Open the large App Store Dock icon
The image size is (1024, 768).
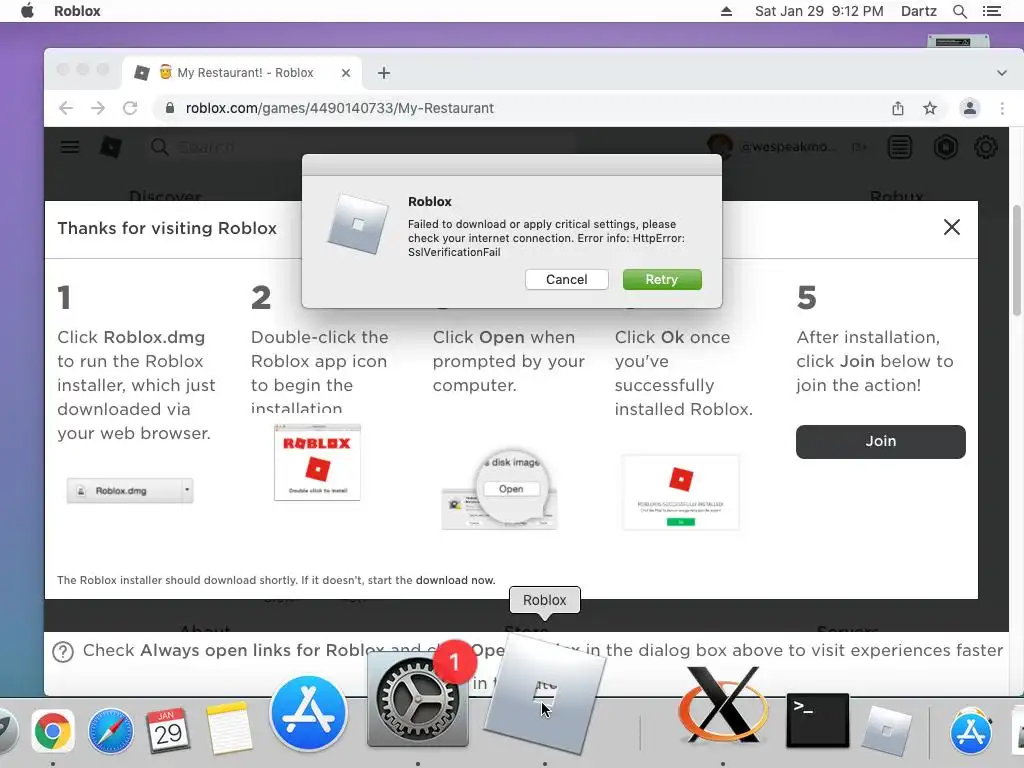coord(308,713)
